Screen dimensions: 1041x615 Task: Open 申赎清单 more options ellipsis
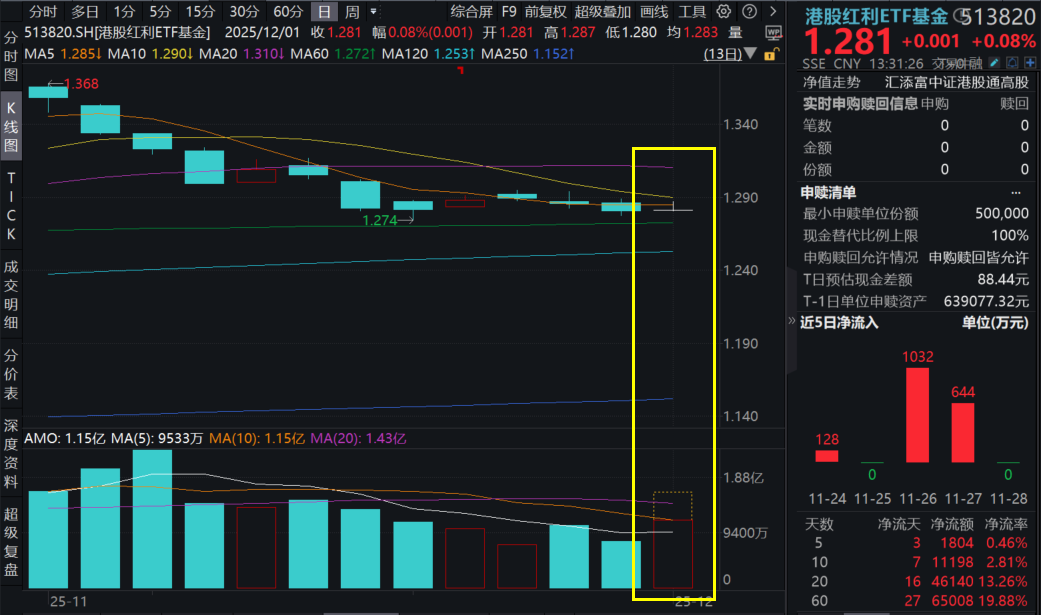1019,192
